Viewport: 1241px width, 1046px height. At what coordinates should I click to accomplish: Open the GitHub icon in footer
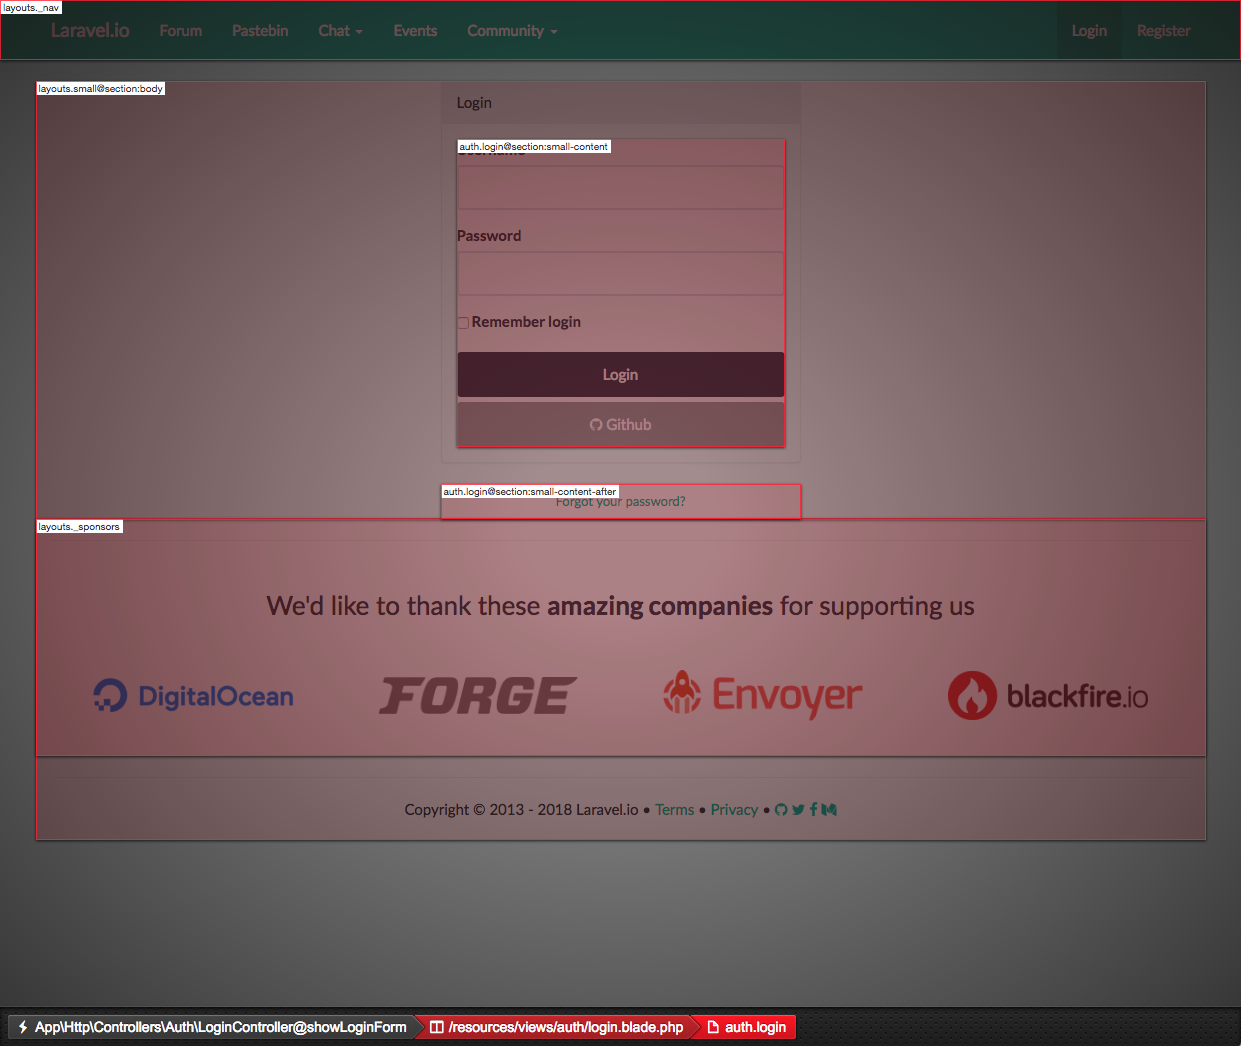[781, 810]
